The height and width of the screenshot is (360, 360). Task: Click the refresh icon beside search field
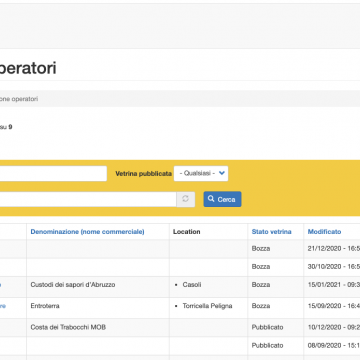(x=186, y=199)
